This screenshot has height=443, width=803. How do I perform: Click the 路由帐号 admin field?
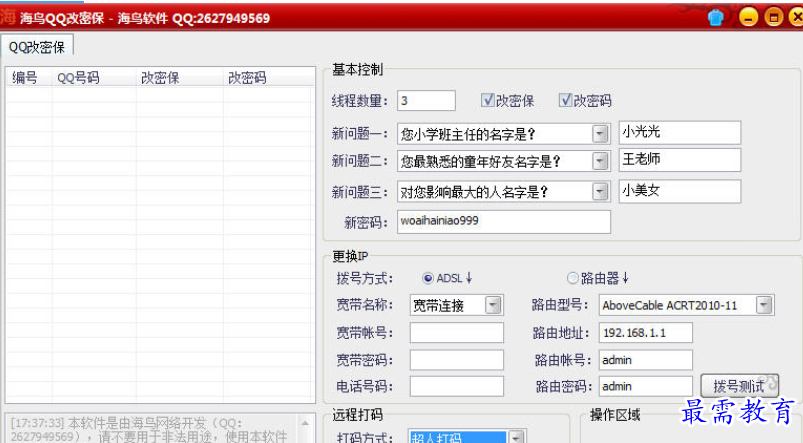(x=646, y=360)
